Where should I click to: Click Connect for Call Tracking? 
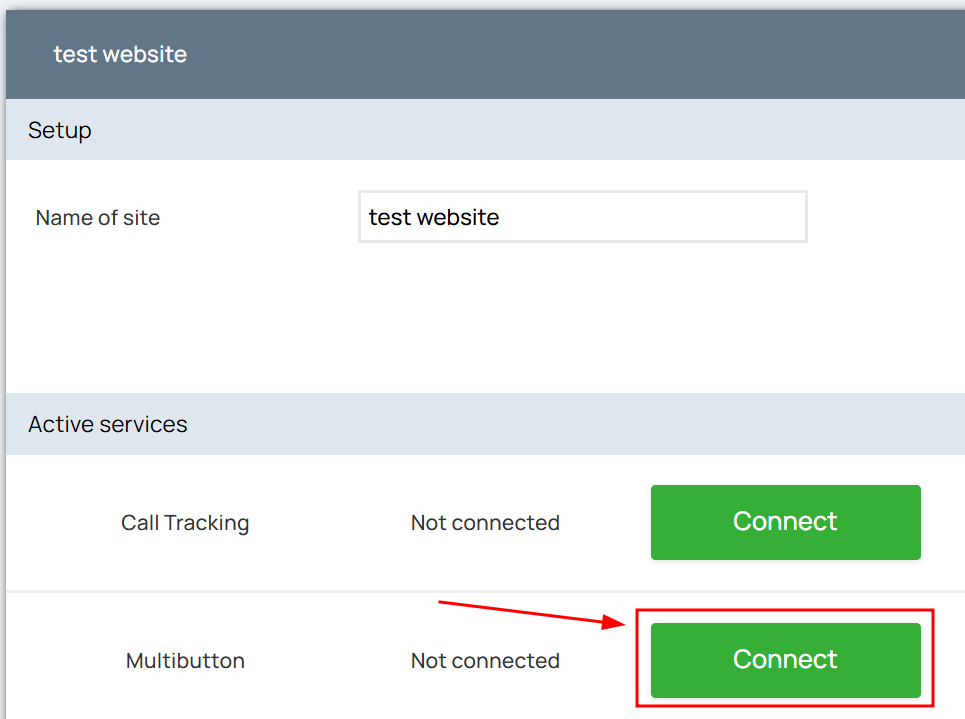click(x=785, y=522)
